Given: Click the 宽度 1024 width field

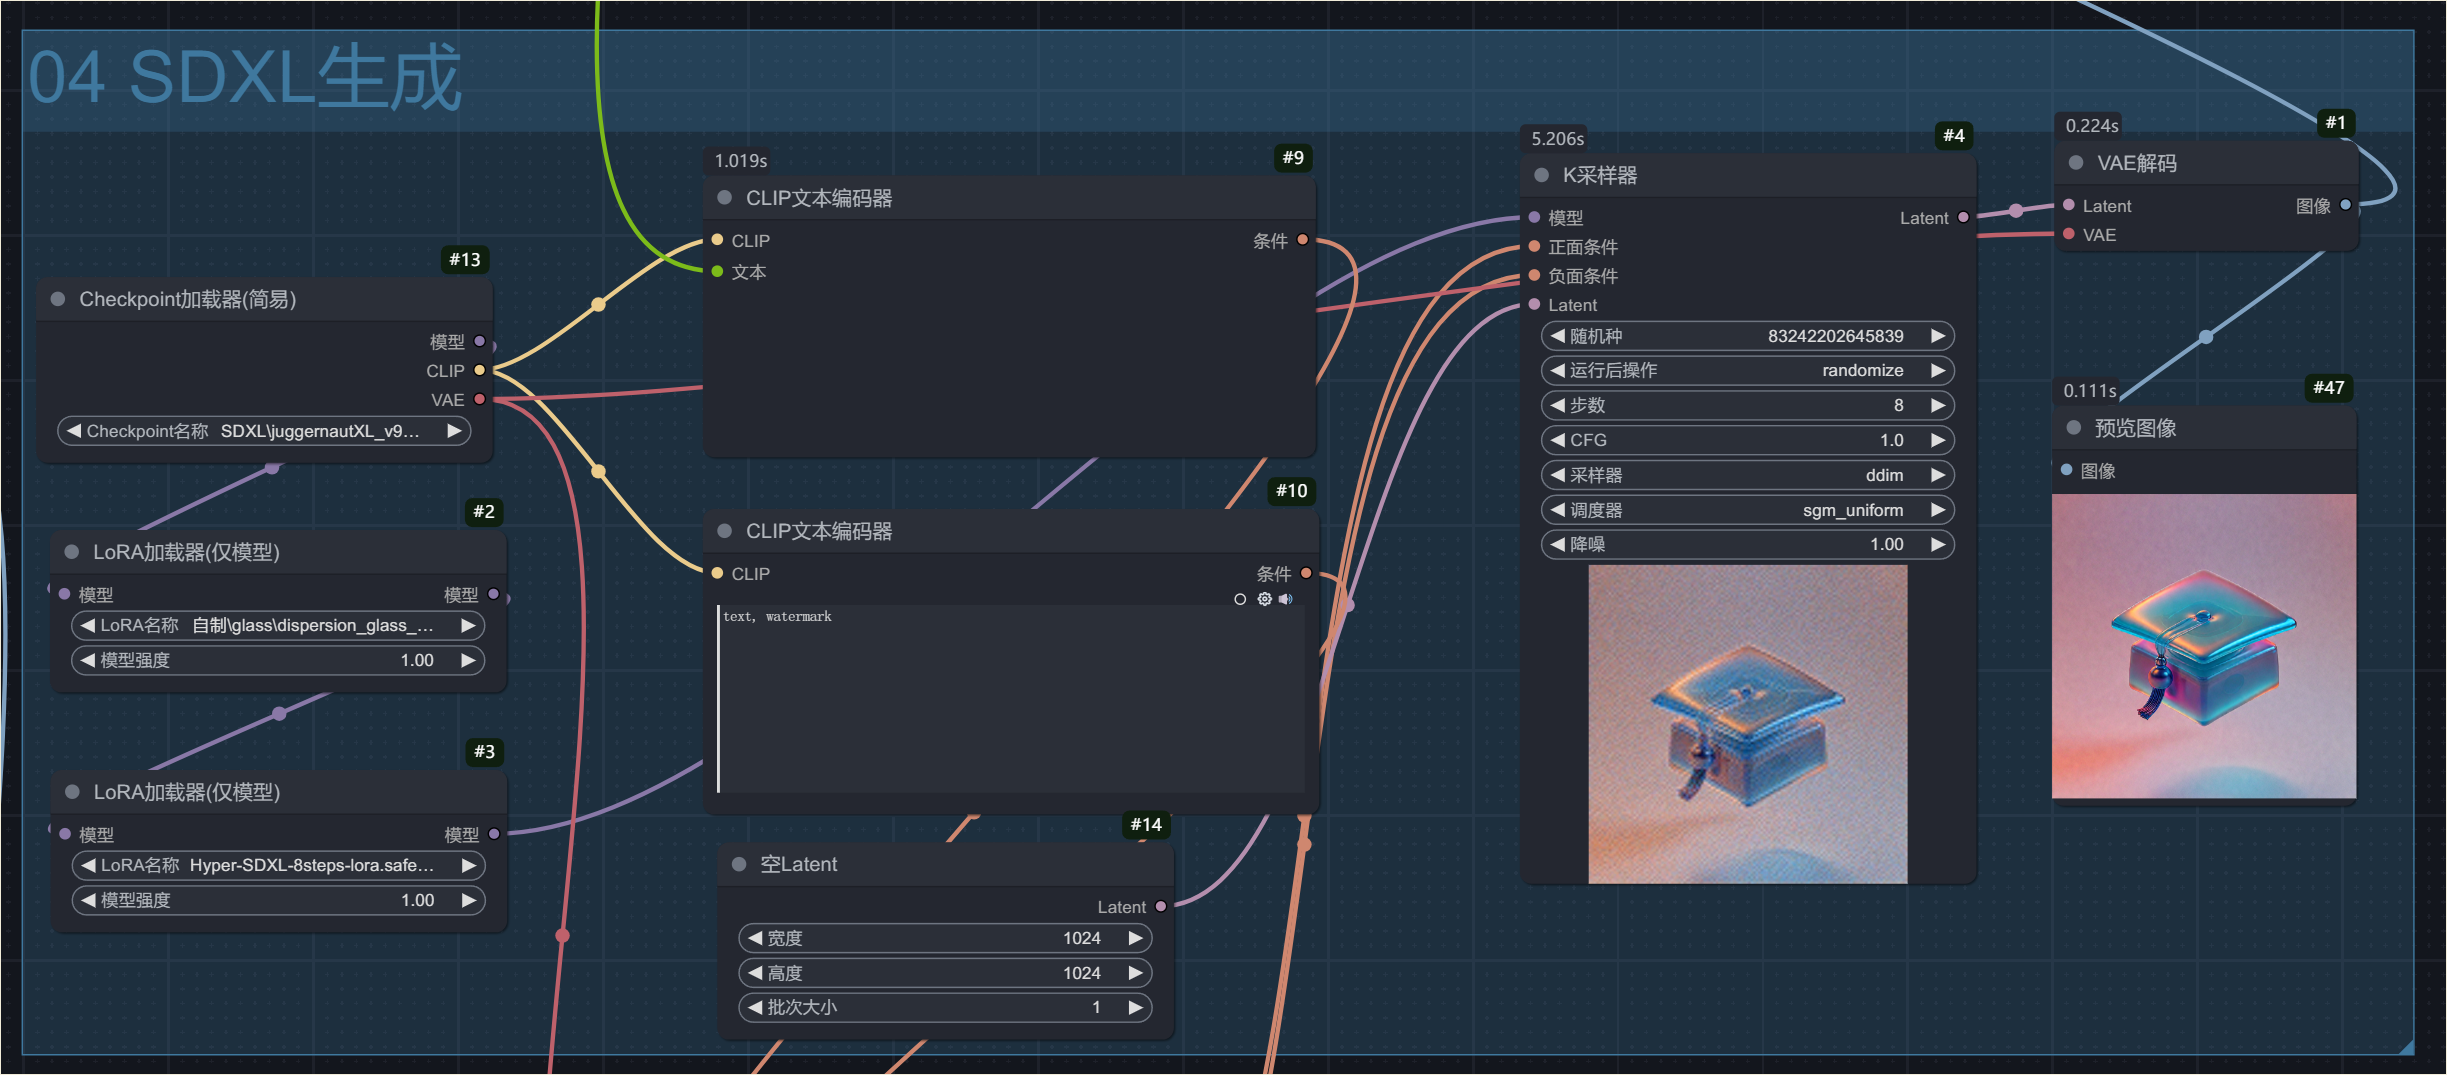Looking at the screenshot, I should point(945,938).
